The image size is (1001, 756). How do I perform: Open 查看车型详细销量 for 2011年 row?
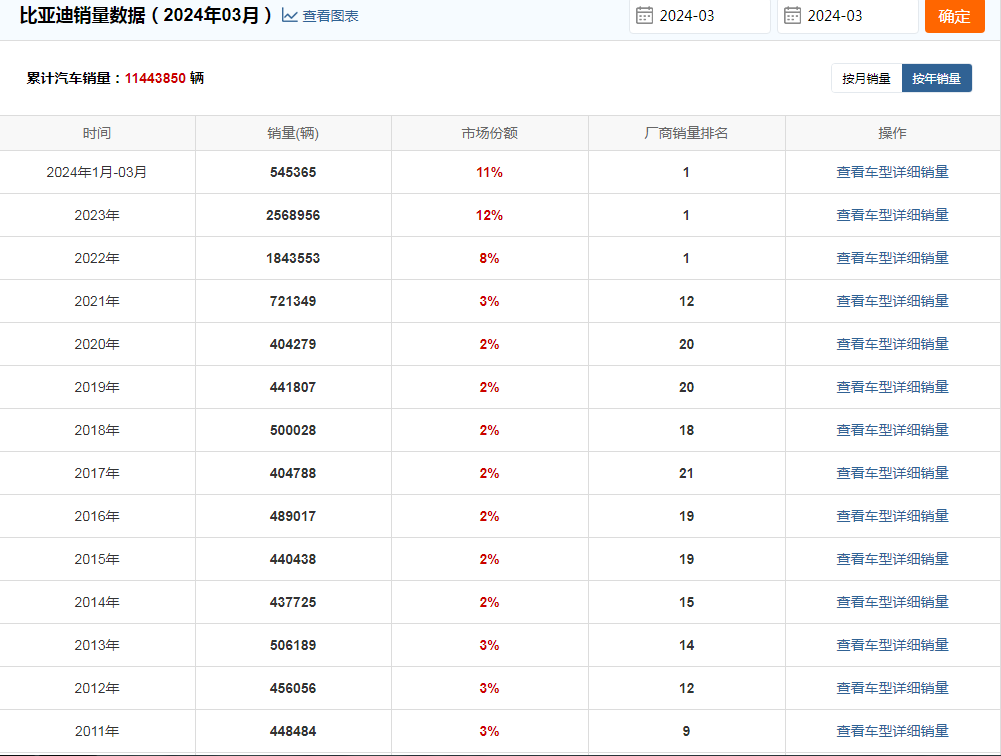[892, 731]
